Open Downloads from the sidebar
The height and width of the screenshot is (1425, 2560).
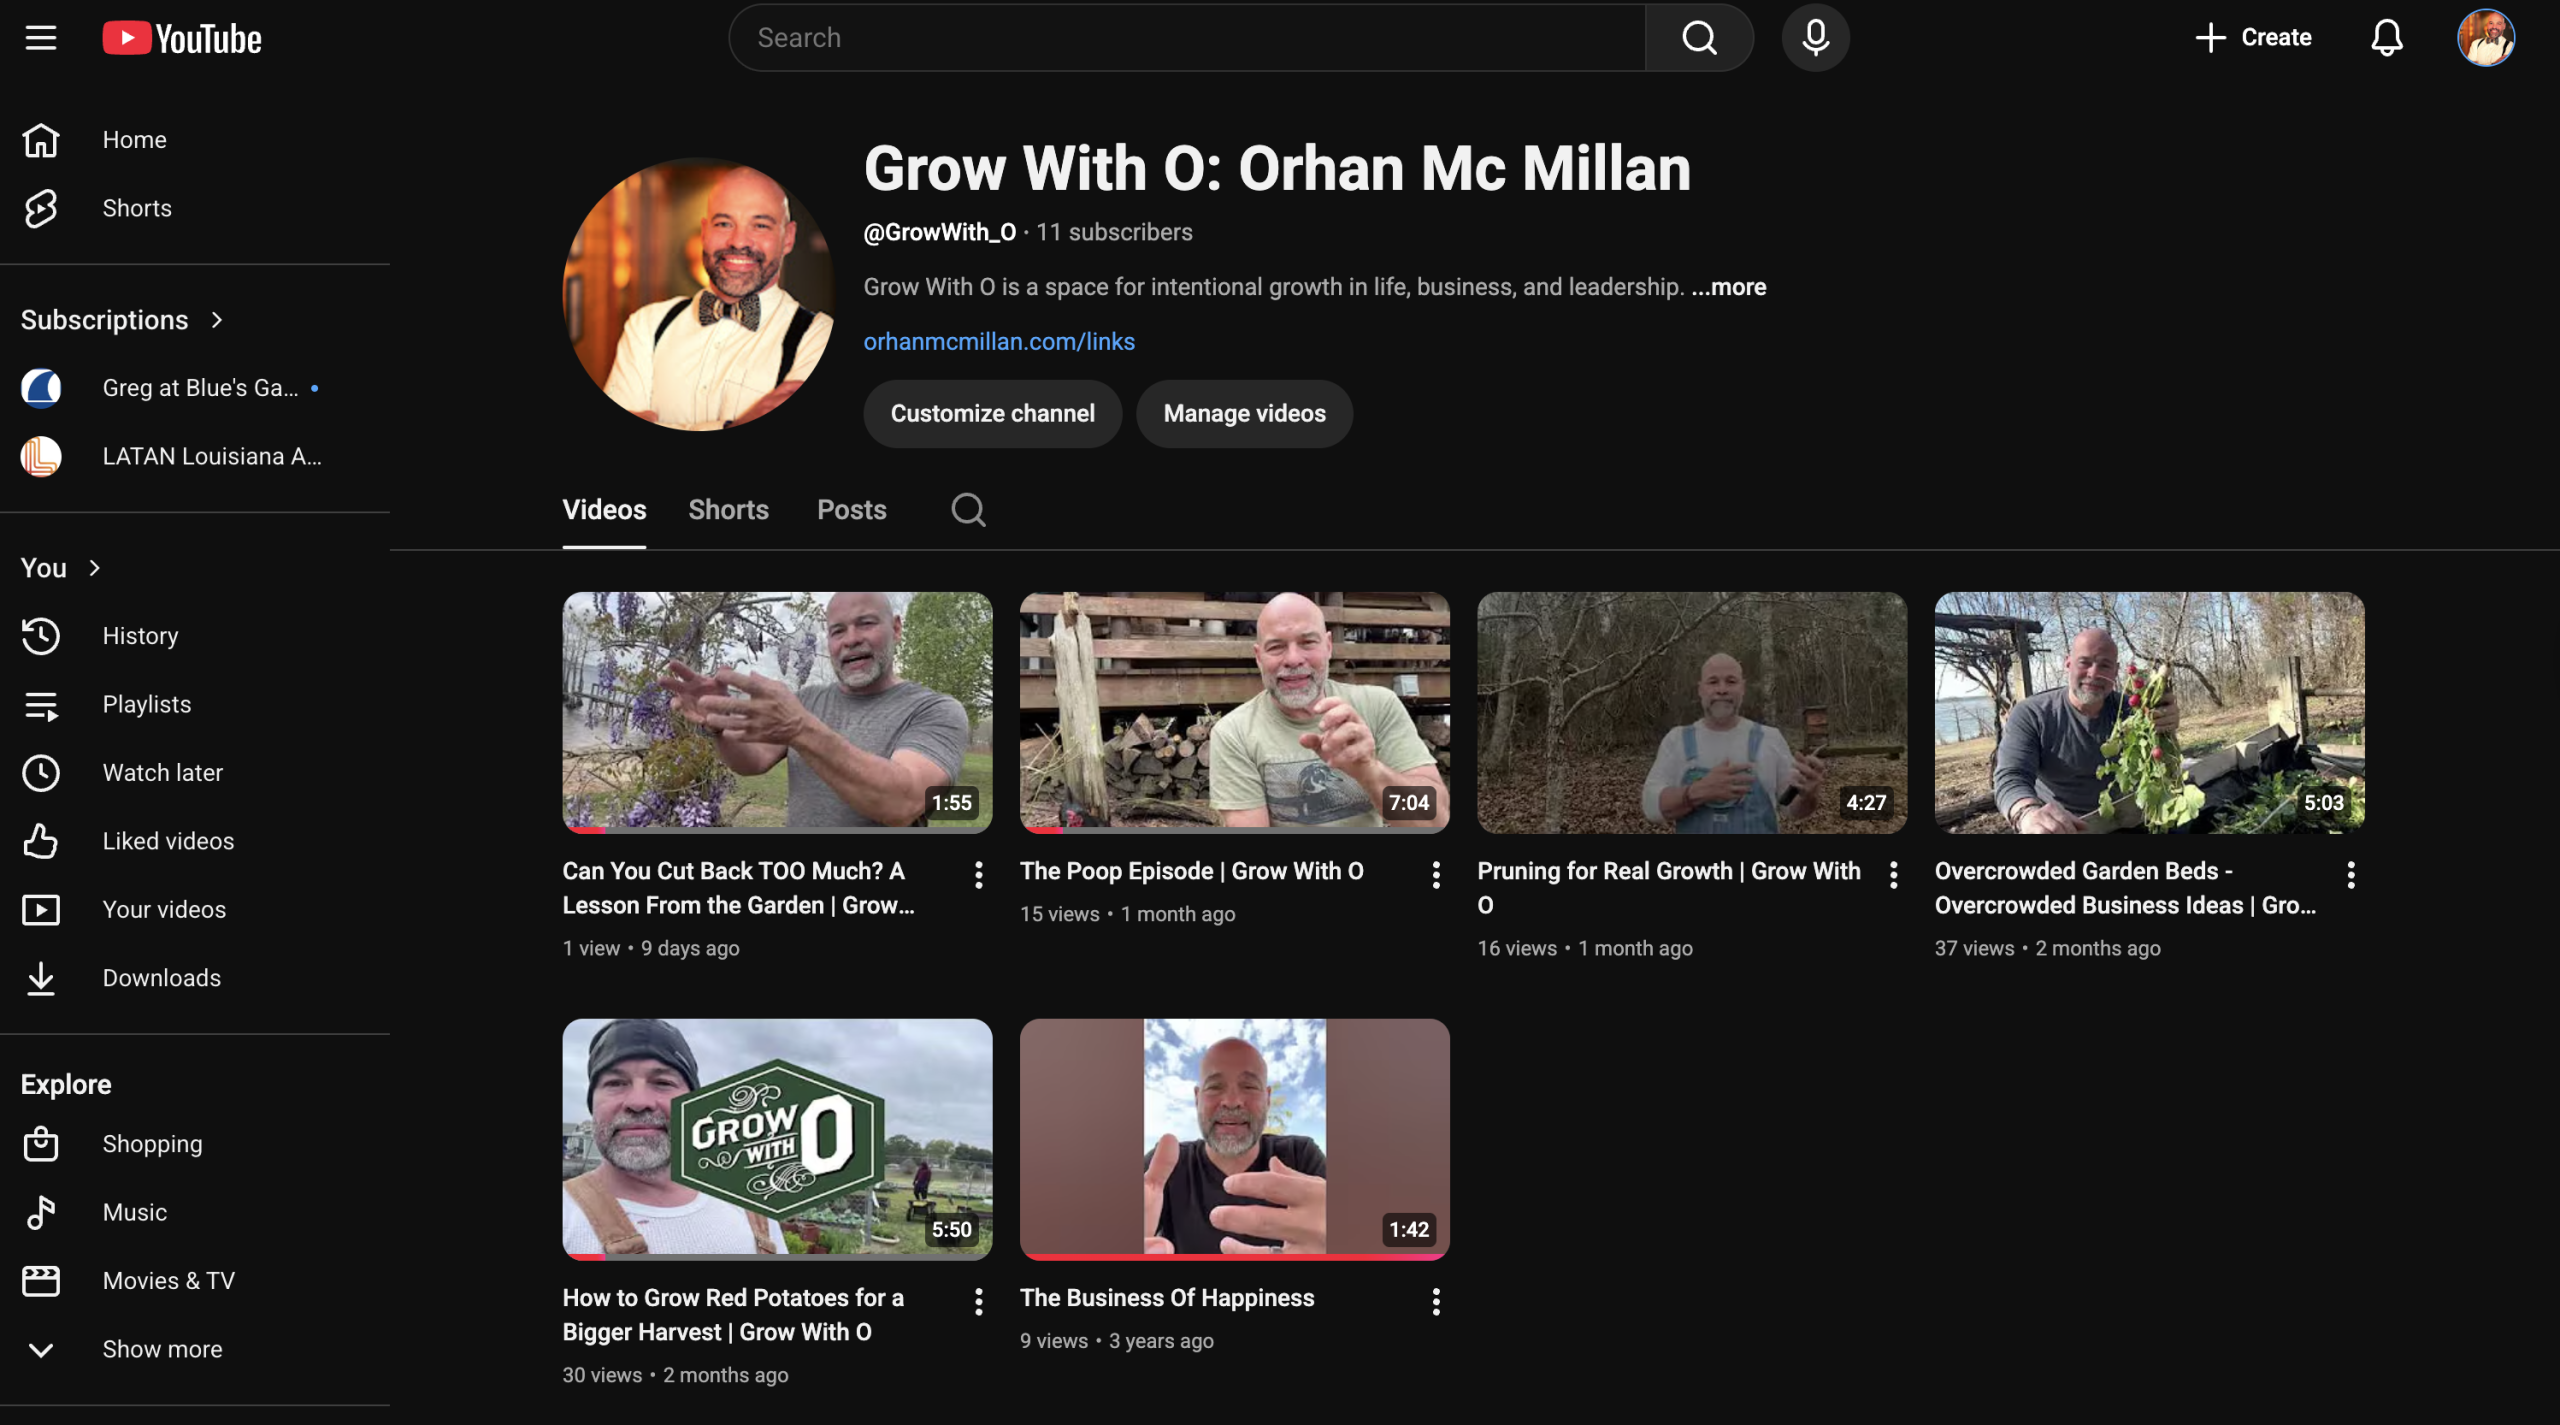pyautogui.click(x=161, y=977)
